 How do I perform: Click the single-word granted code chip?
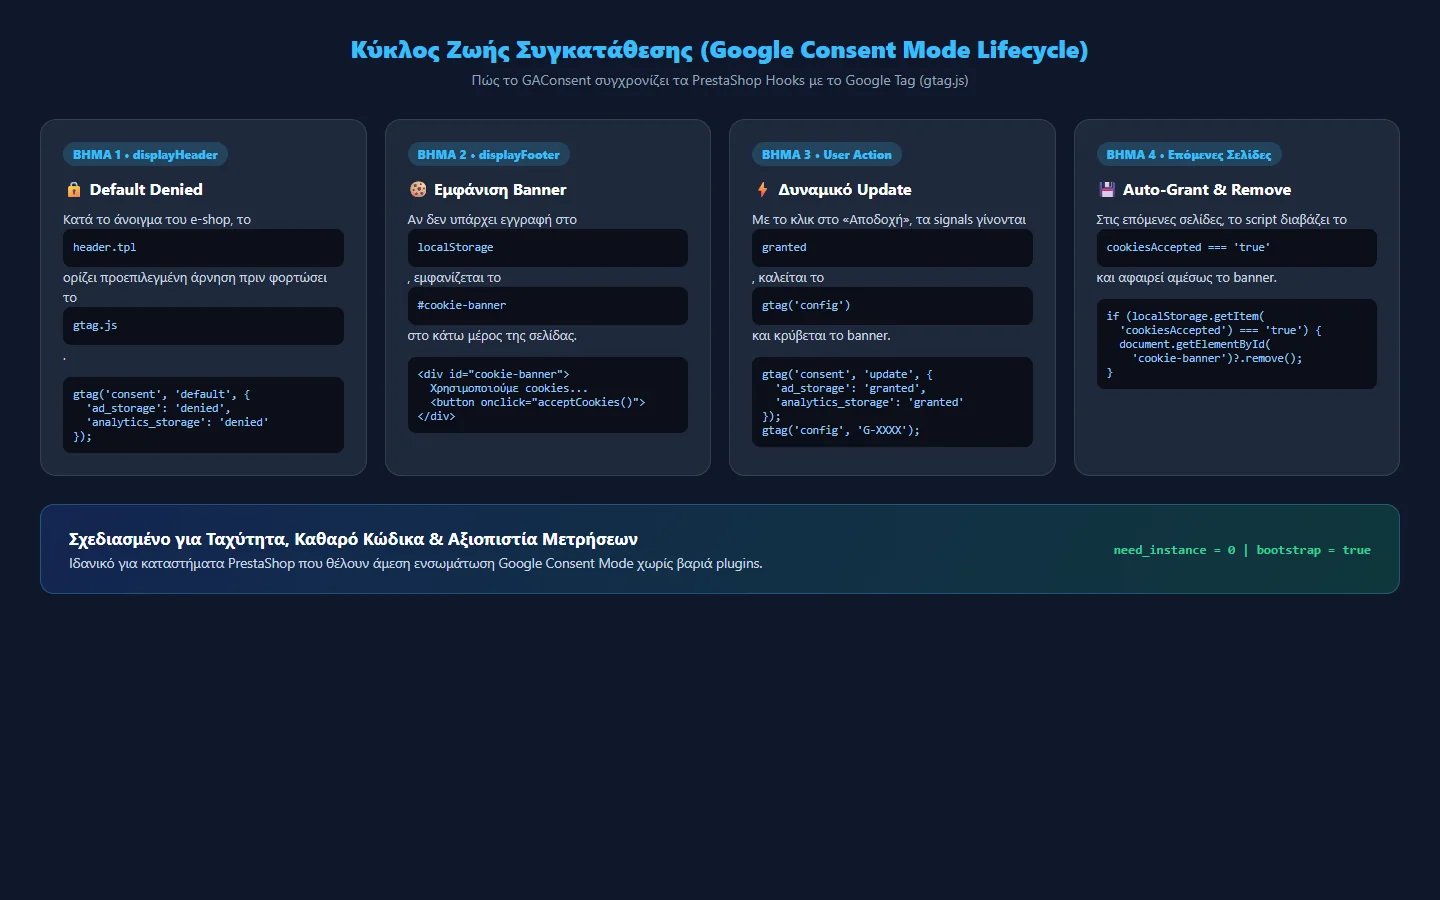[892, 248]
